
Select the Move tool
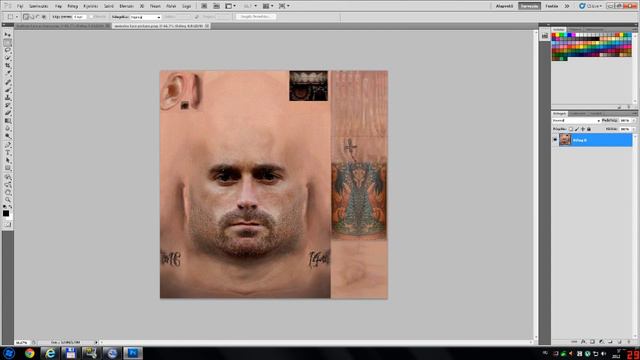[7, 35]
